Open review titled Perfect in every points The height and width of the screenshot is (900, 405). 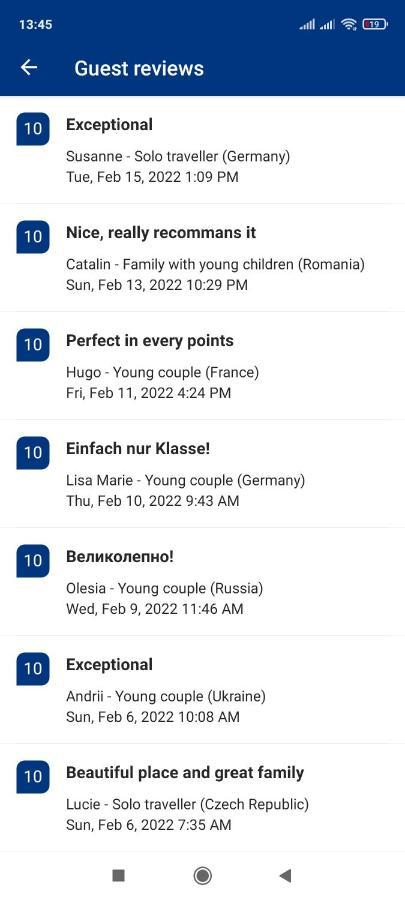[x=202, y=366]
